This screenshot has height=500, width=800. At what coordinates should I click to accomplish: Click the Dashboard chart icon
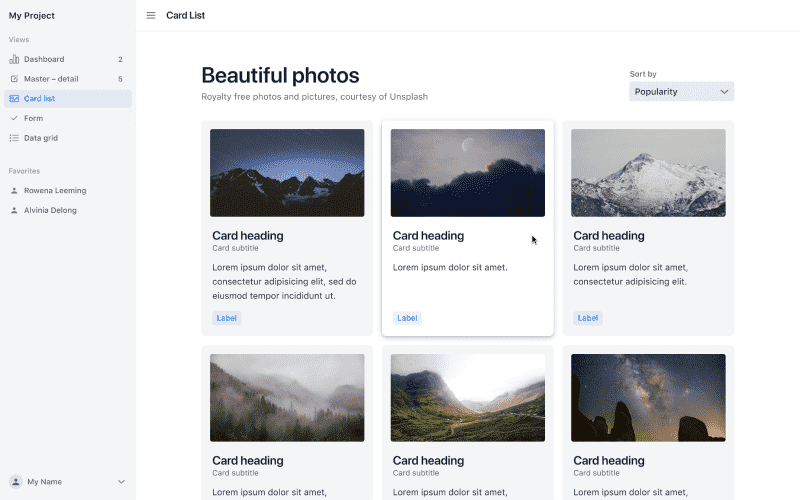pyautogui.click(x=14, y=59)
